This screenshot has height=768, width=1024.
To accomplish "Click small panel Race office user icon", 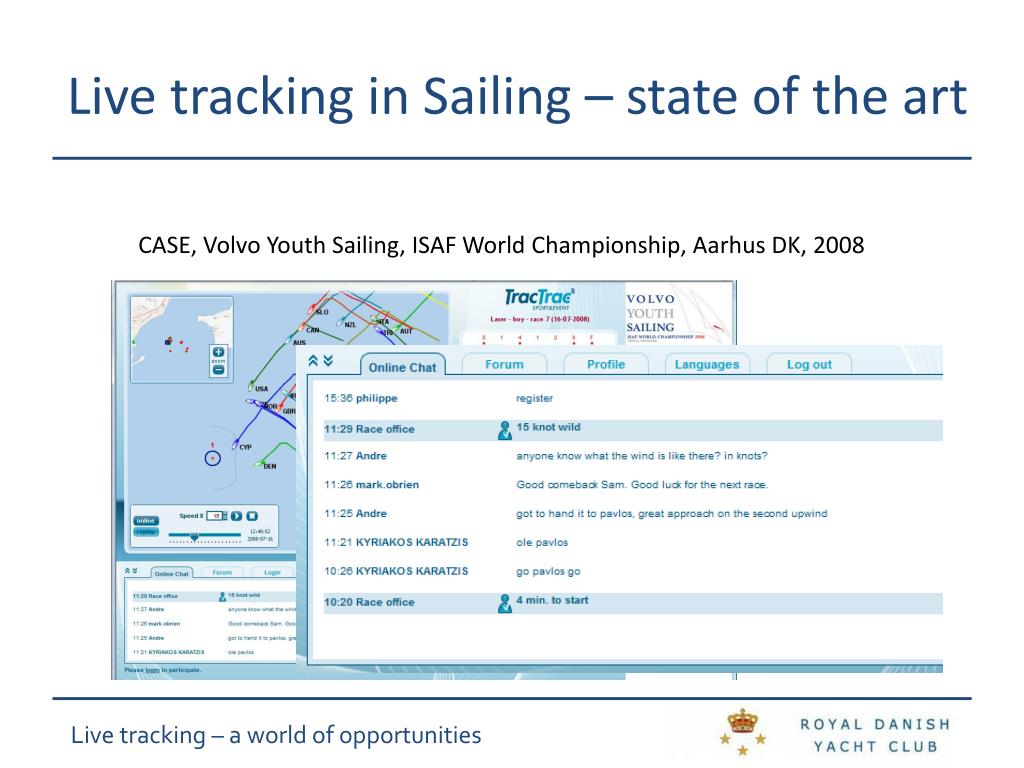I will pos(222,596).
